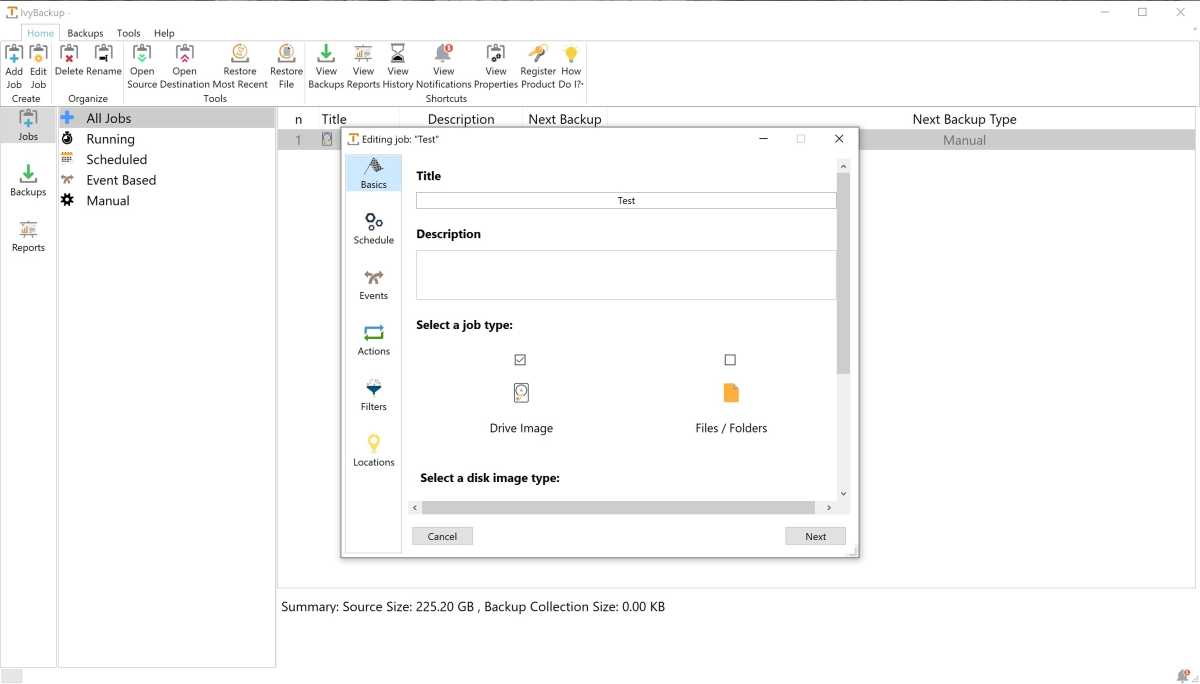Click the Title input field
This screenshot has height=684, width=1200.
626,200
